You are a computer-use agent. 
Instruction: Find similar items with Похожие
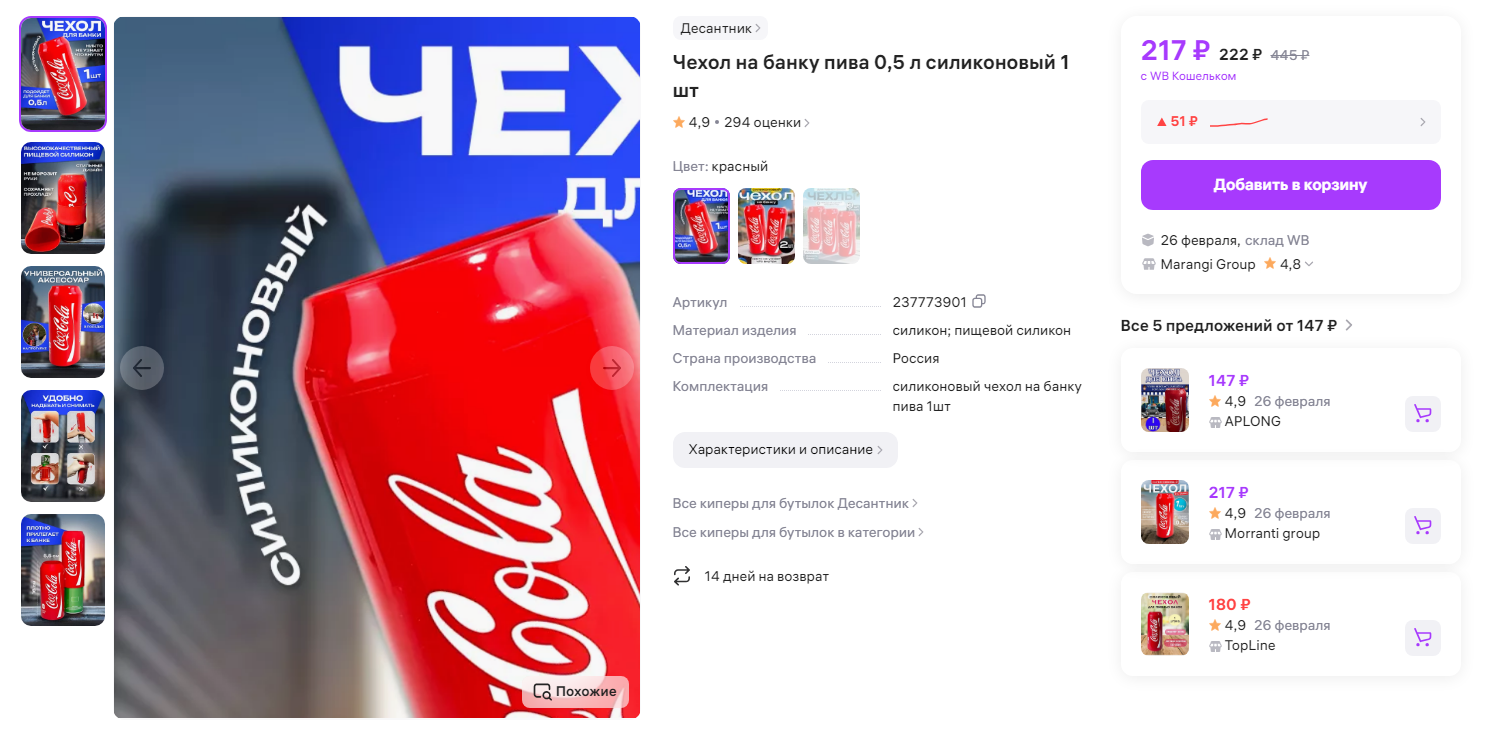(x=575, y=692)
